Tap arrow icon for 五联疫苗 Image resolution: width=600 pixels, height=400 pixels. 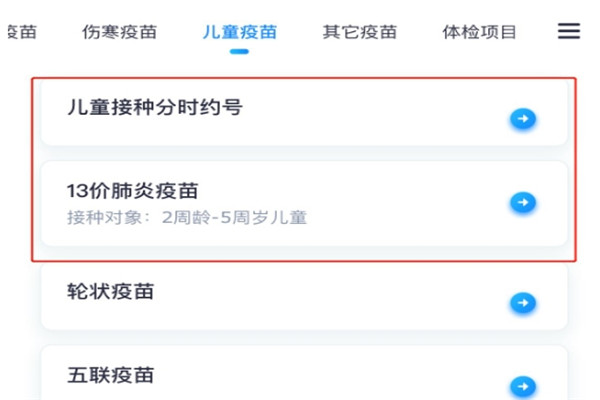point(523,386)
